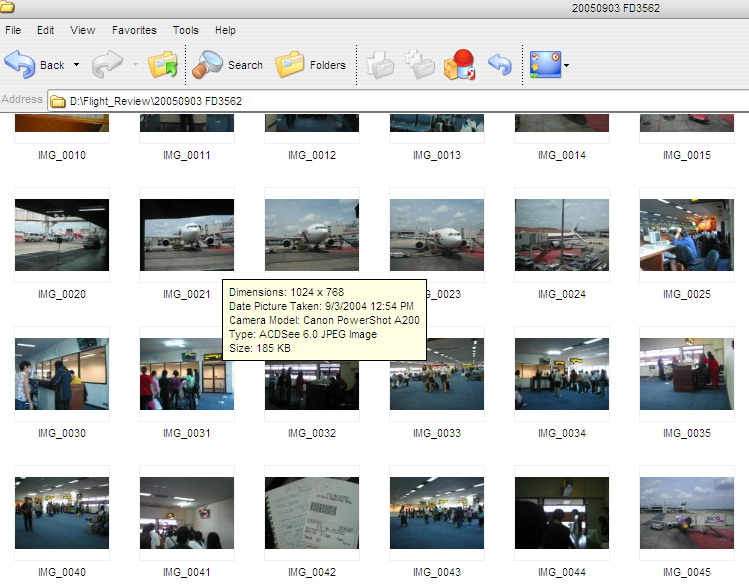The height and width of the screenshot is (587, 749).
Task: Click the IMG_0015 file name
Action: 687,155
